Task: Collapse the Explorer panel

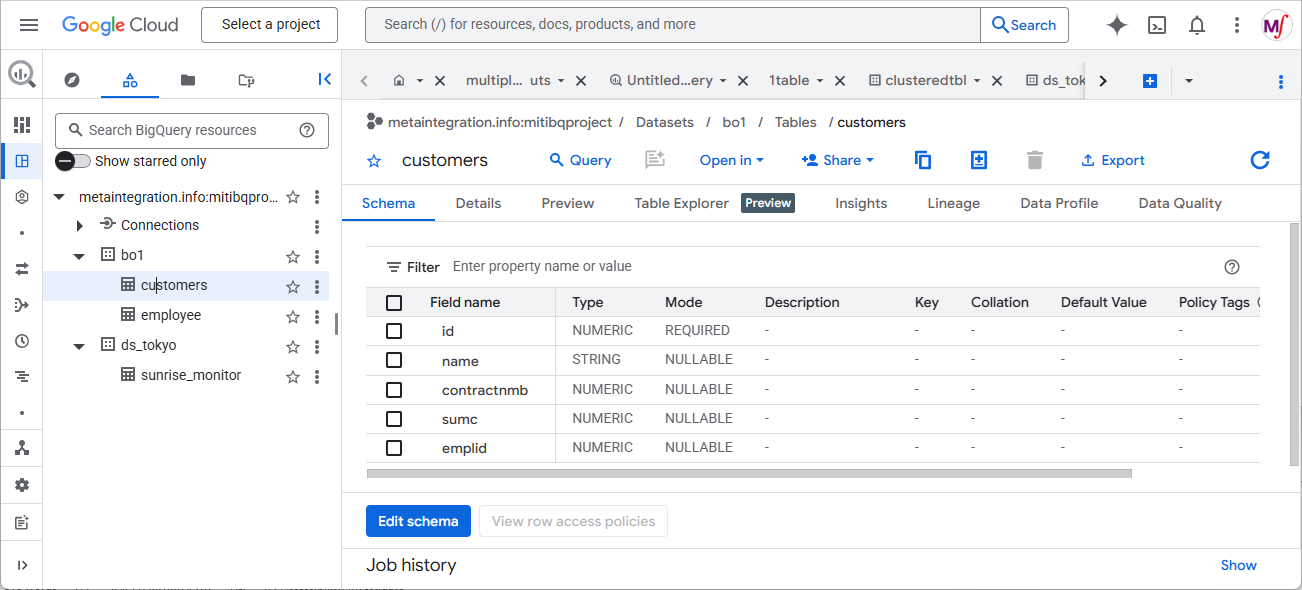Action: tap(324, 80)
